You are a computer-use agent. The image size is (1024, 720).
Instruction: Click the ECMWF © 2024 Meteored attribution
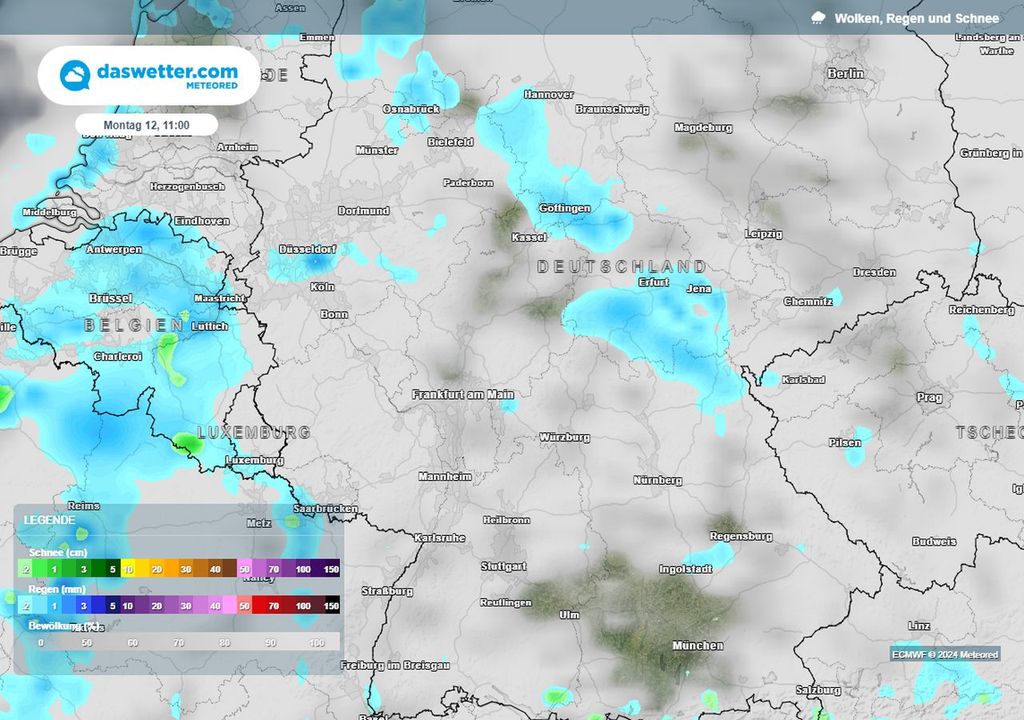click(944, 654)
